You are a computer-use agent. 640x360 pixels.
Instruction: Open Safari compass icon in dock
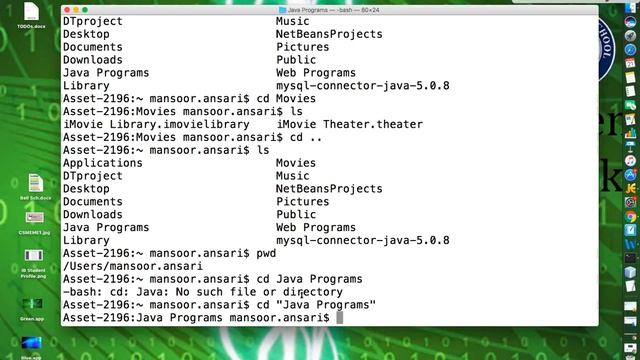630,49
